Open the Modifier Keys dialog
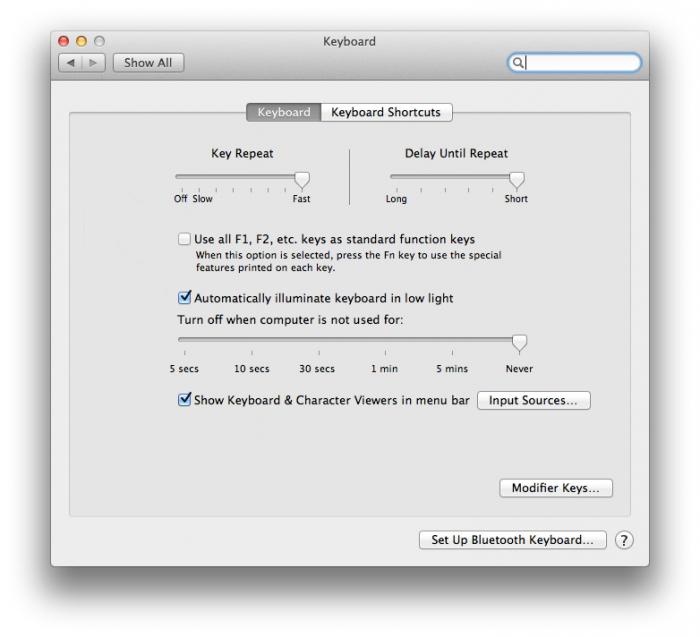This screenshot has width=700, height=637. point(556,488)
